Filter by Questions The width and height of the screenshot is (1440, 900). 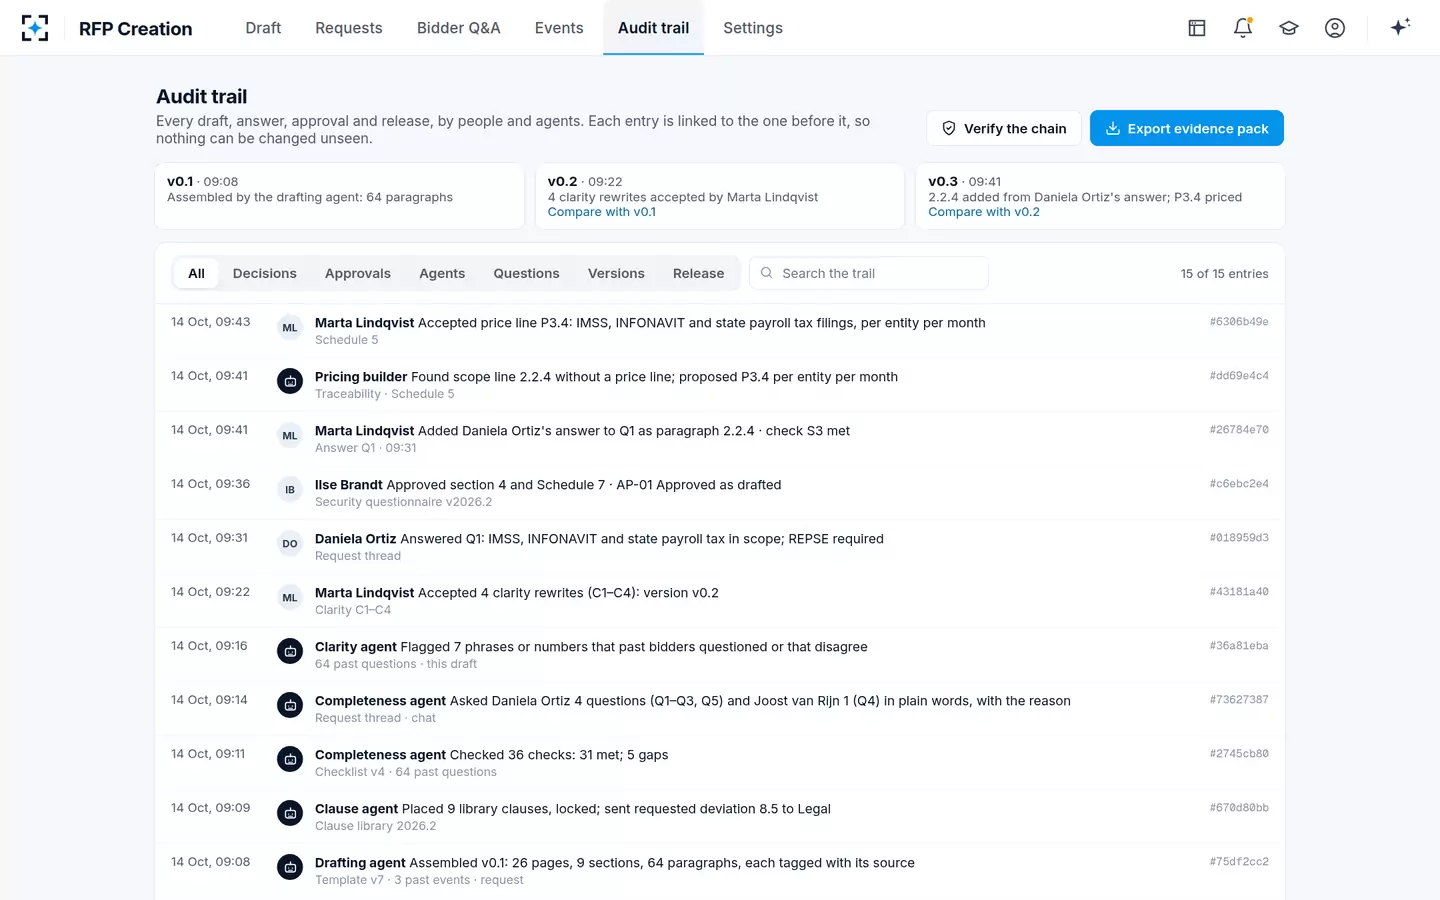click(526, 273)
